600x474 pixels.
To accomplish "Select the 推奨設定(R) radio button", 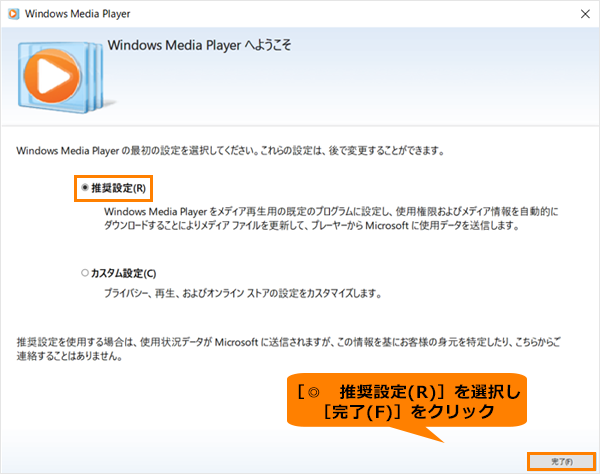I will [85, 188].
